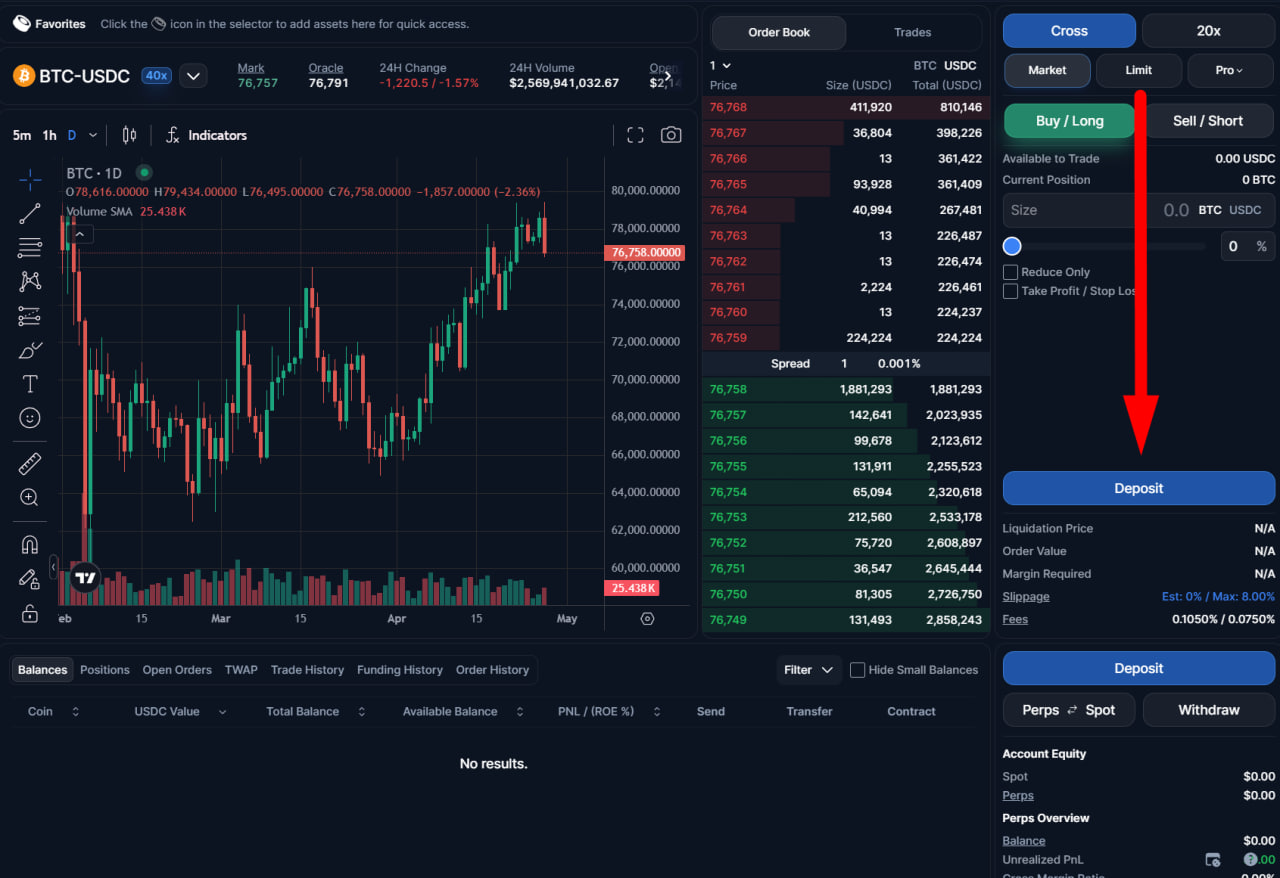Open the Fibonacci and horizontal lines tool
The height and width of the screenshot is (878, 1280).
coord(30,248)
